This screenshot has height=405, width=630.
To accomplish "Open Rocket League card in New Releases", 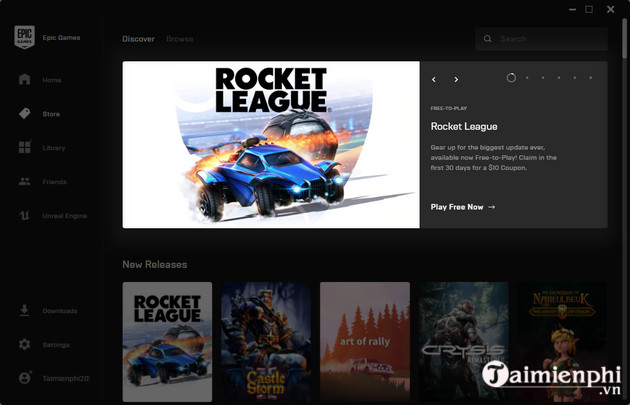I will coord(167,342).
